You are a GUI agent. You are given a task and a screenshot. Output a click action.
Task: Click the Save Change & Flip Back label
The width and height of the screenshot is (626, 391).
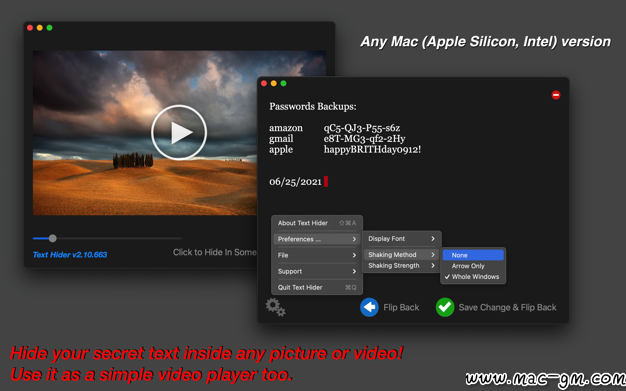[507, 307]
